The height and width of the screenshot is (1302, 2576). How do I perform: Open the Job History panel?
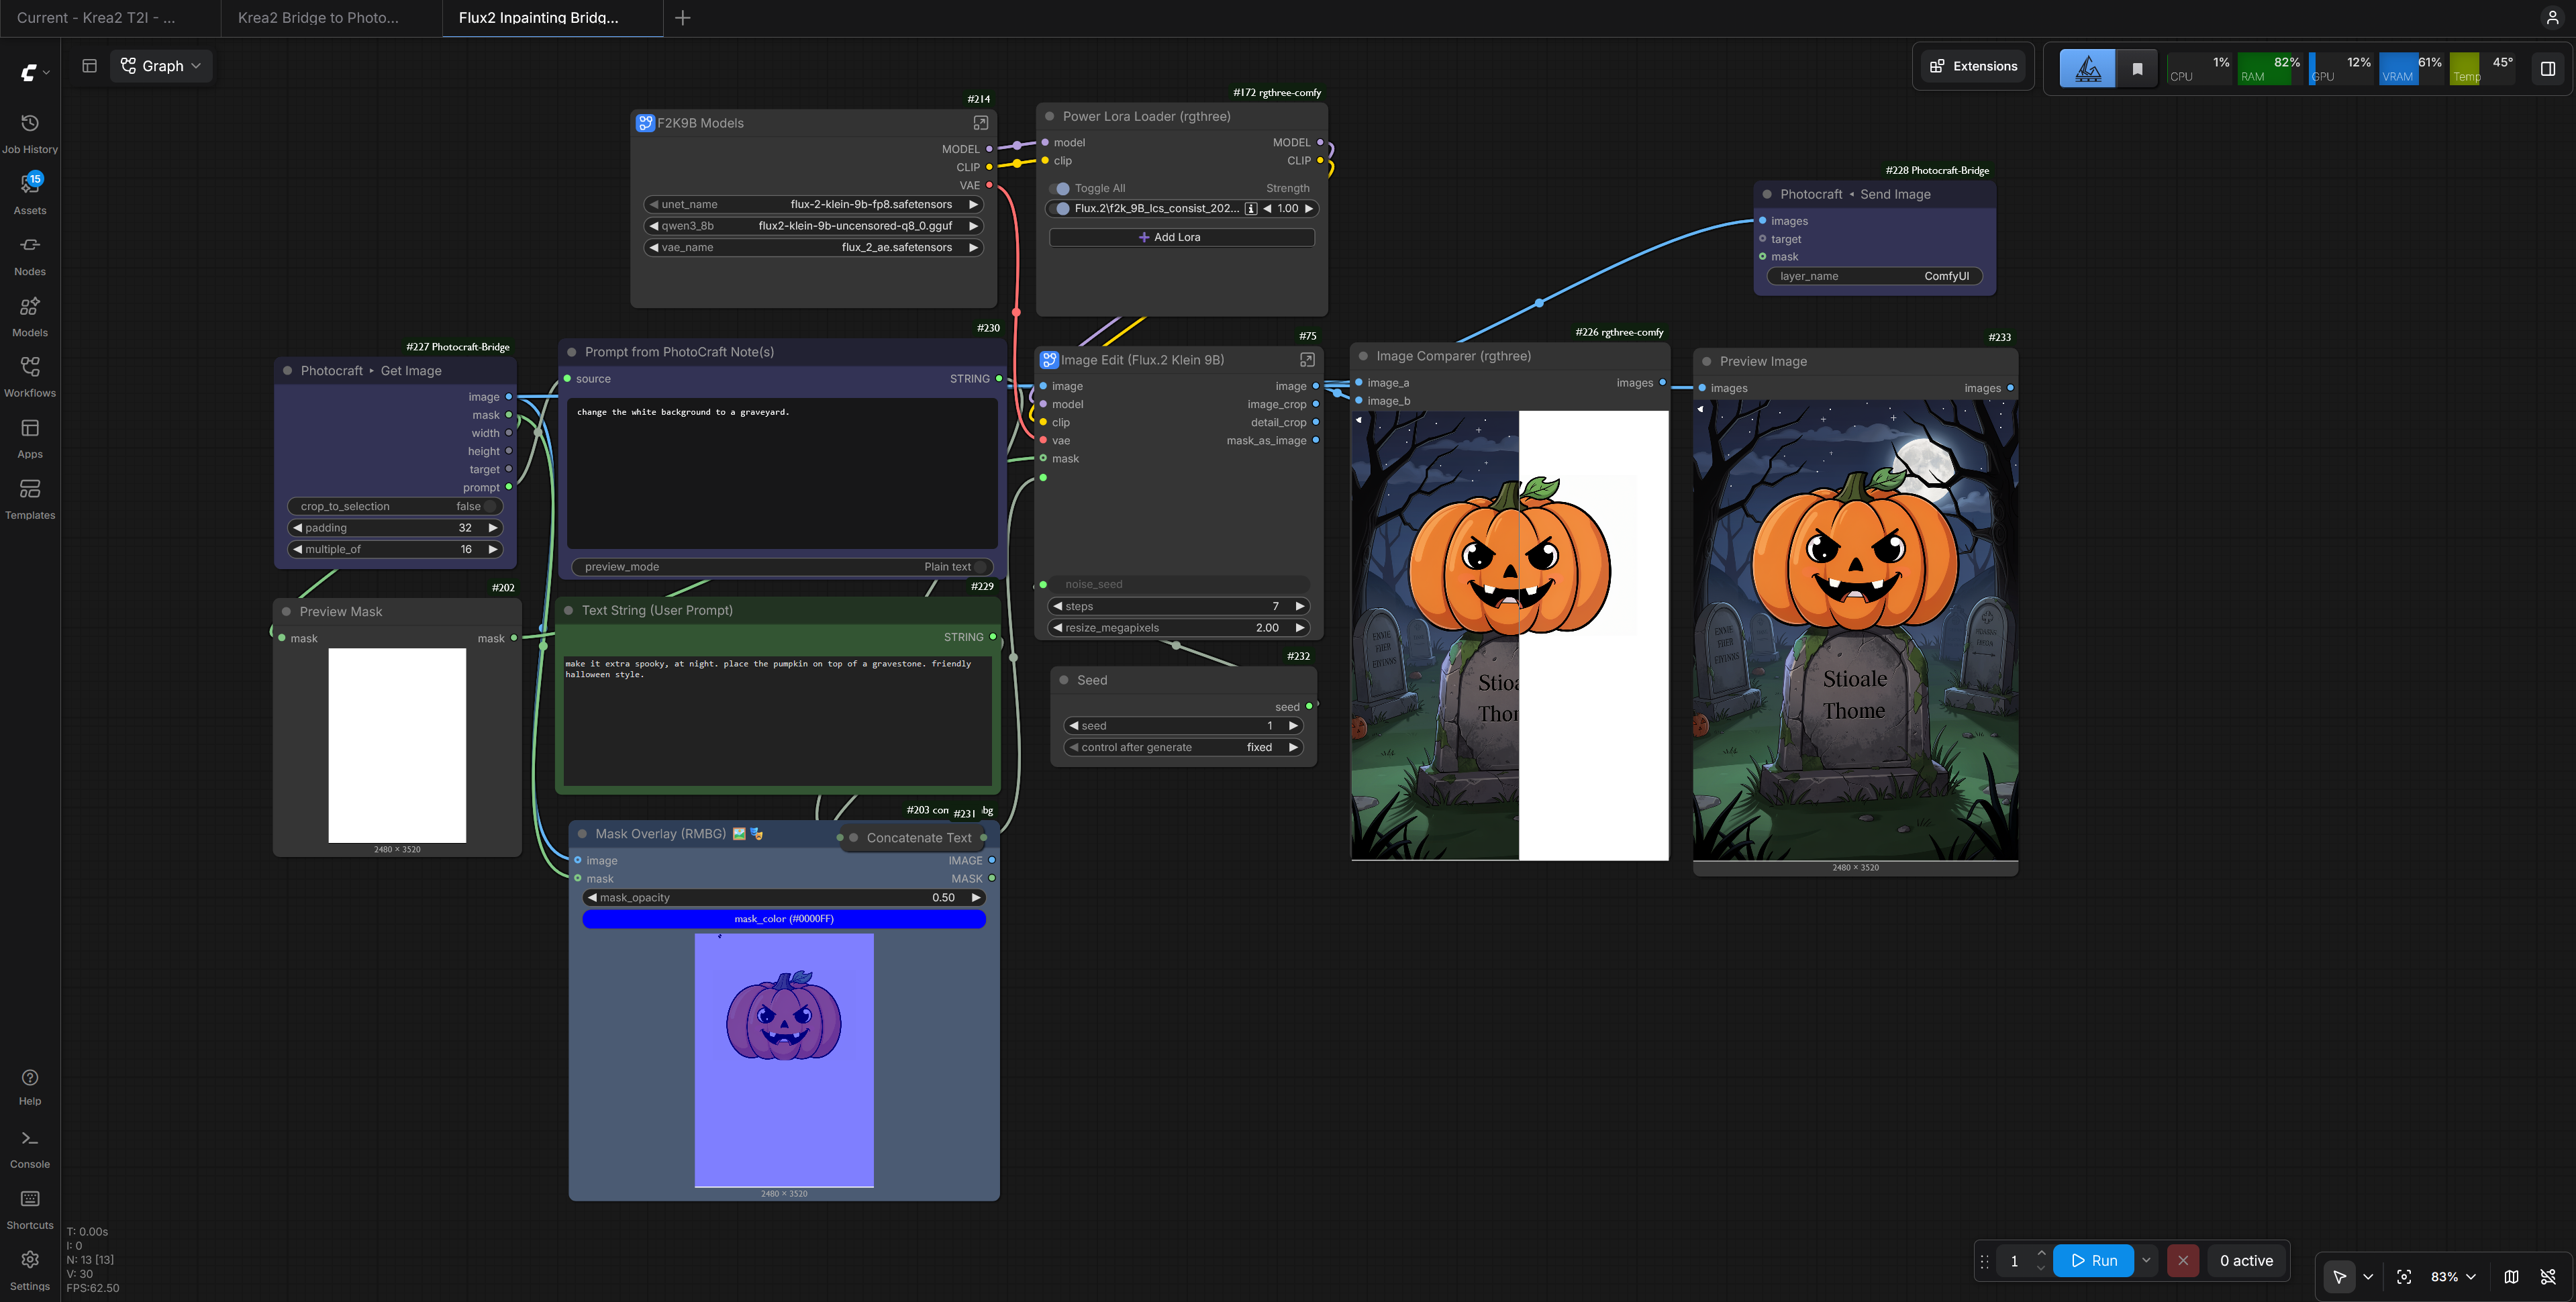tap(30, 134)
